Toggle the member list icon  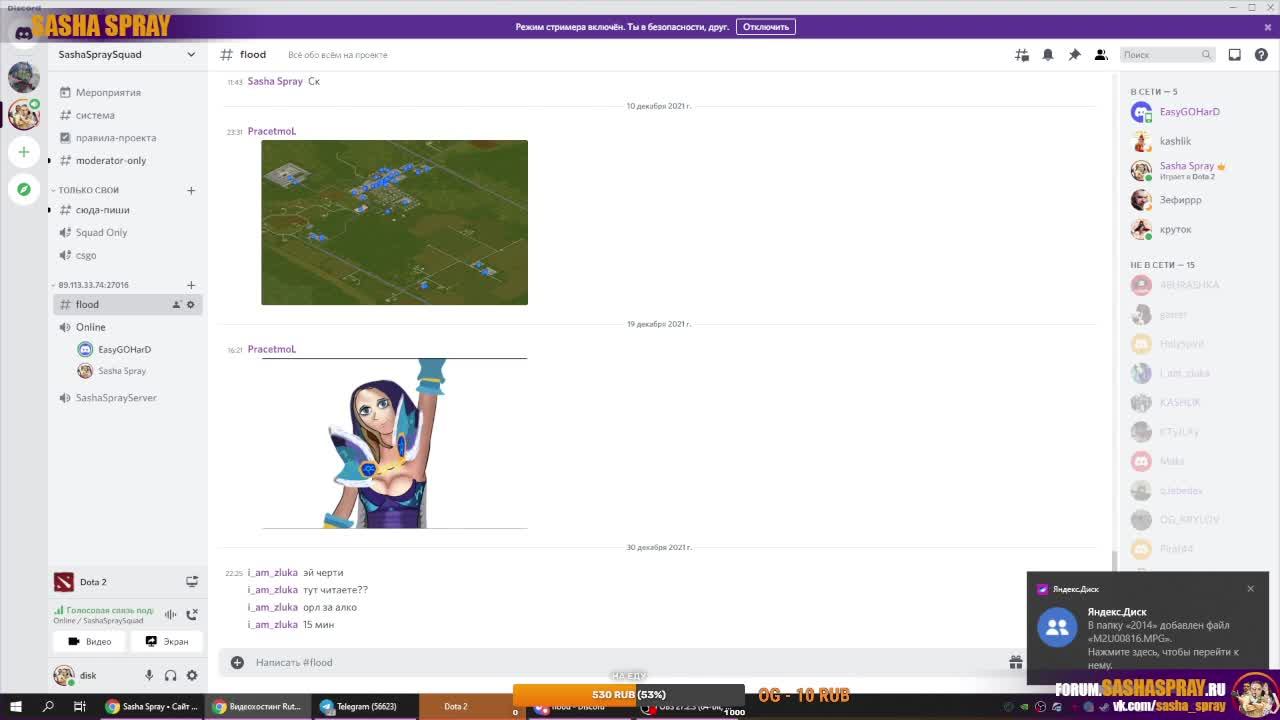pyautogui.click(x=1101, y=55)
